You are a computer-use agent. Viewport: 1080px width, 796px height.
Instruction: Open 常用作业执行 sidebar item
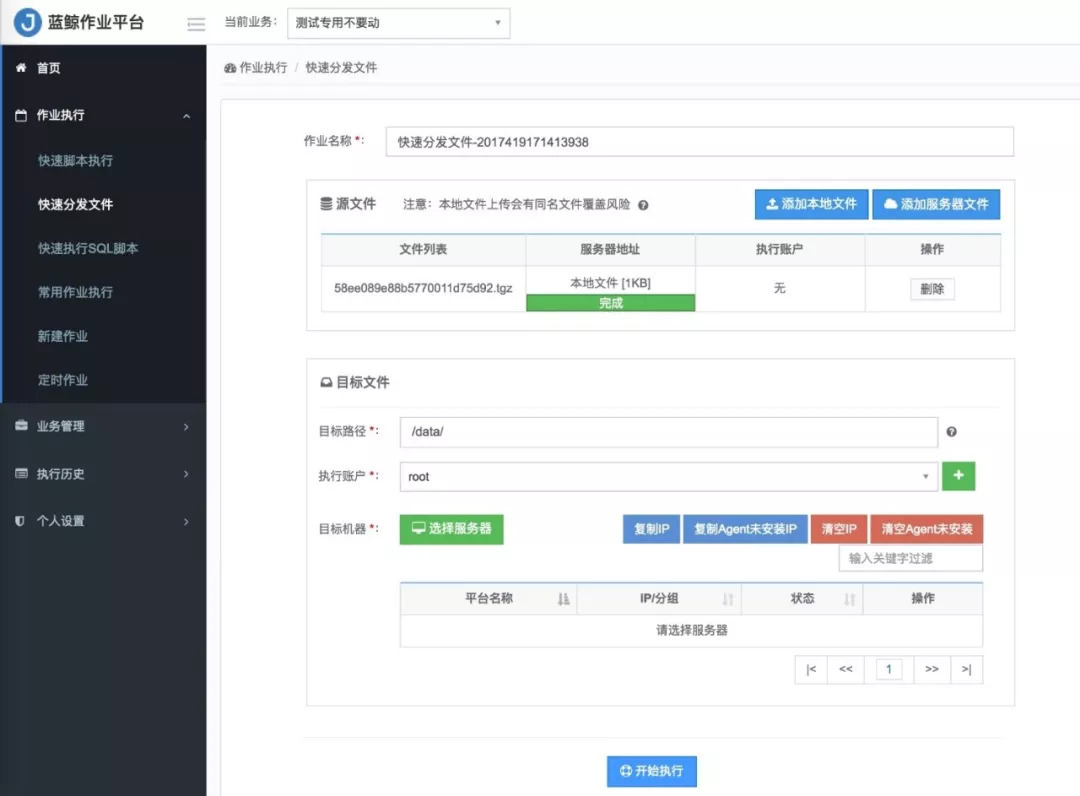(x=75, y=292)
